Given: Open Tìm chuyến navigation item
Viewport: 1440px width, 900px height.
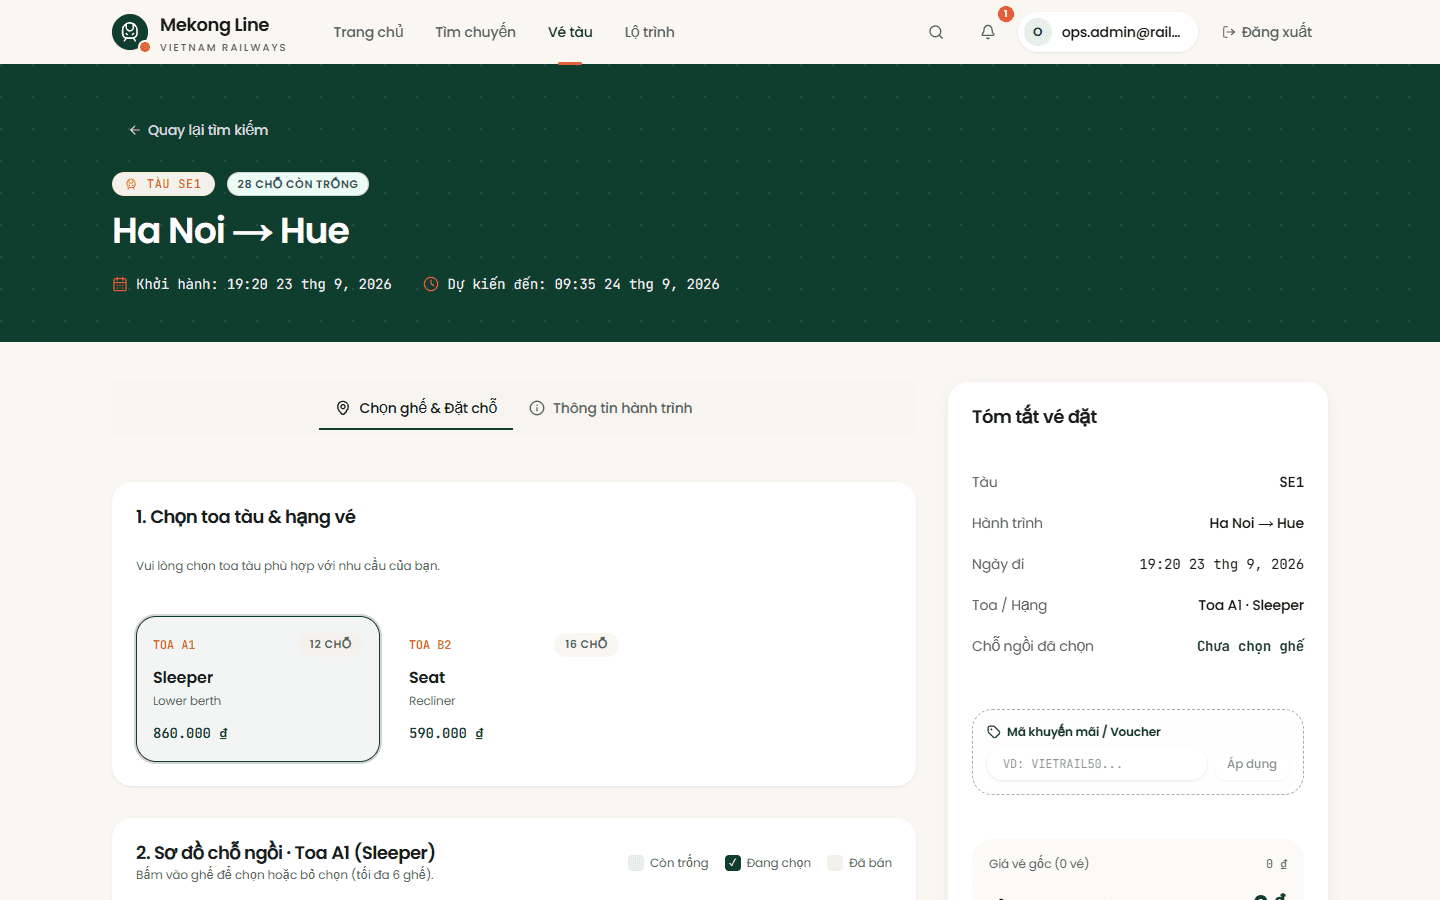Looking at the screenshot, I should click(x=475, y=32).
